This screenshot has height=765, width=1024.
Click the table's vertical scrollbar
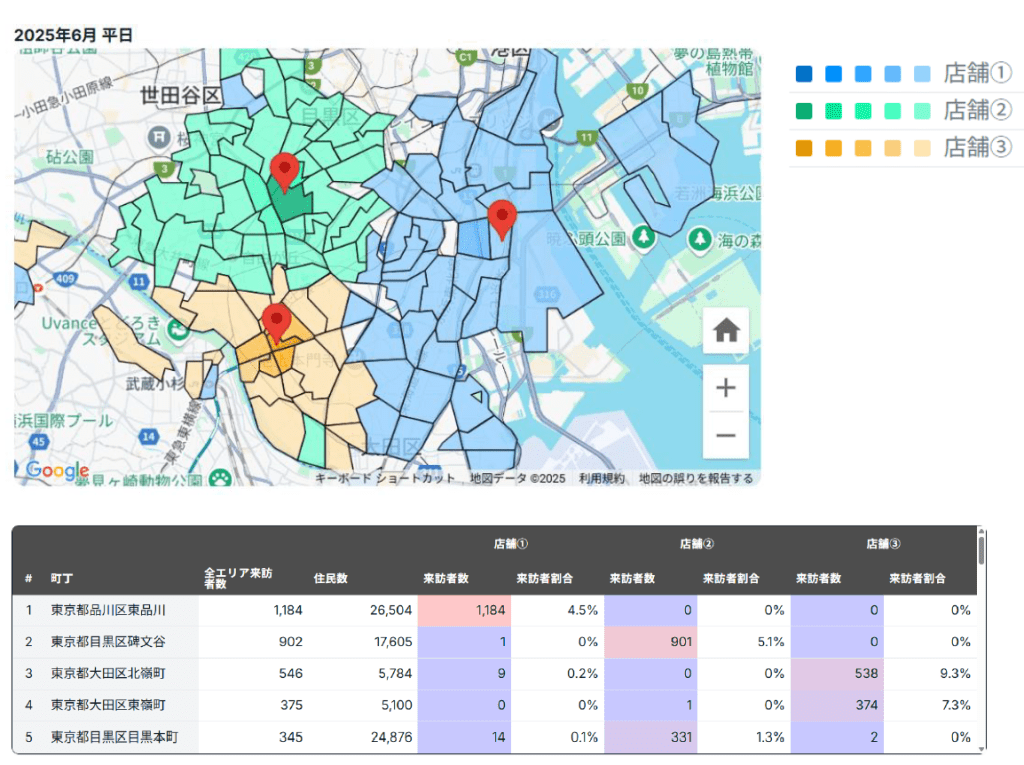[982, 550]
